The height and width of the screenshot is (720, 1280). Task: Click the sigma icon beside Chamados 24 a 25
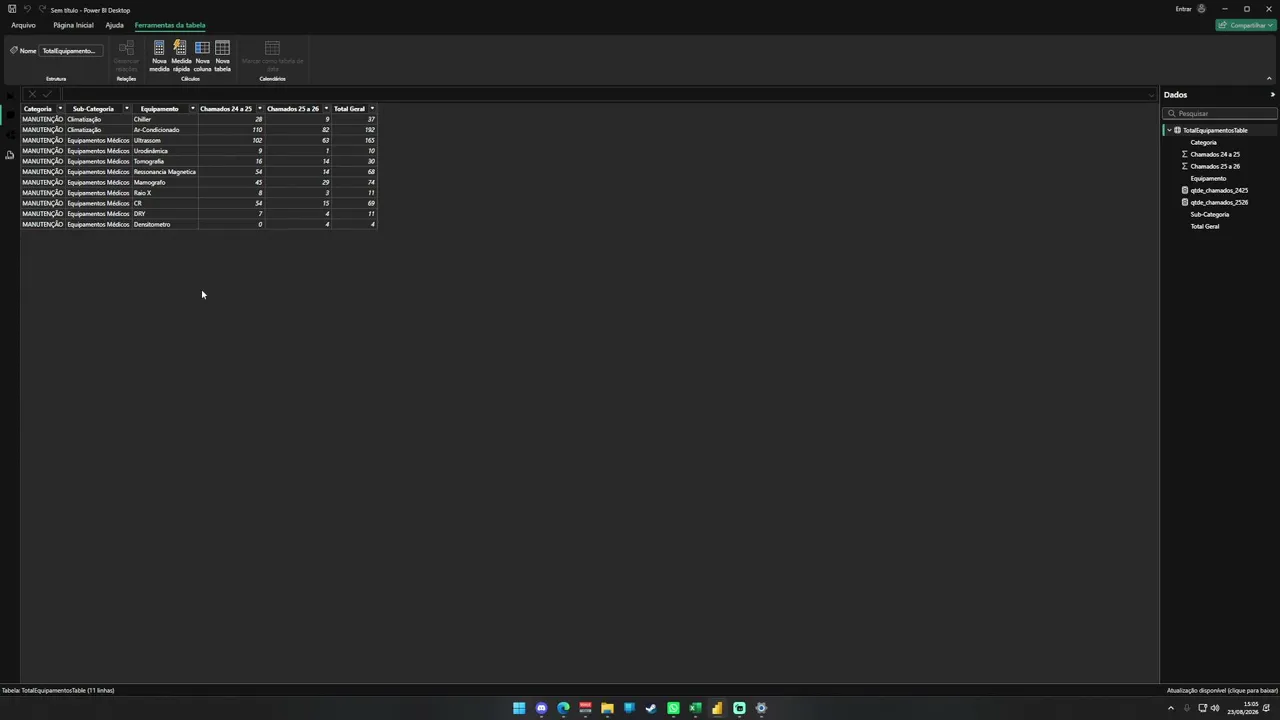pos(1185,154)
